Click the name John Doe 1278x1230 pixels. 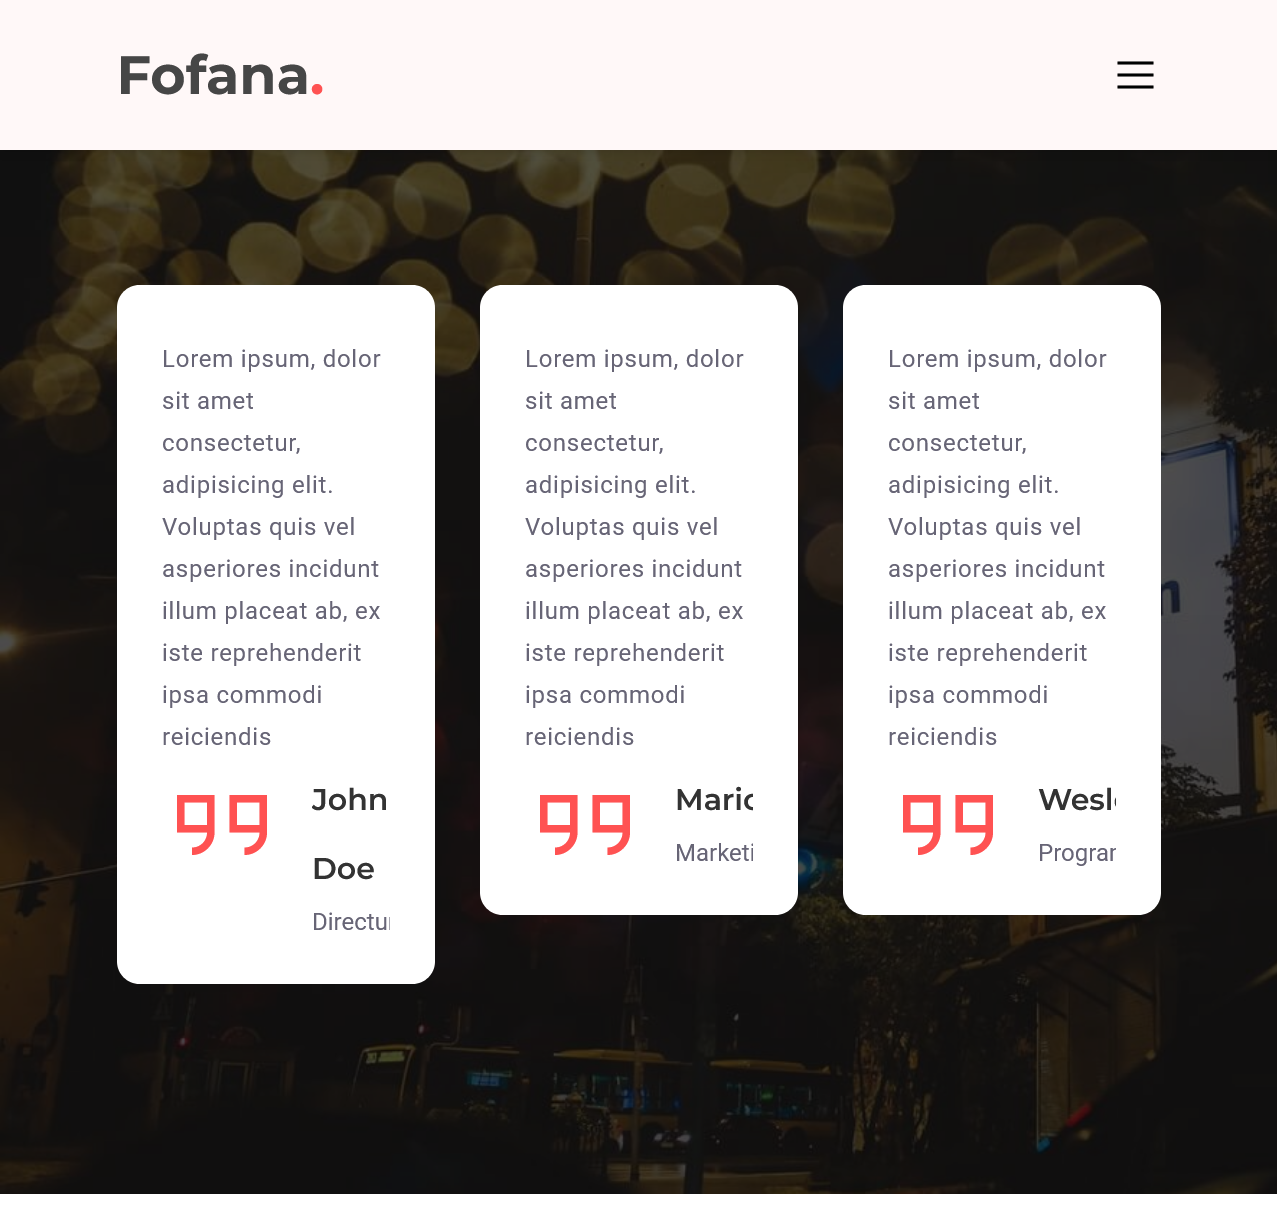(348, 833)
